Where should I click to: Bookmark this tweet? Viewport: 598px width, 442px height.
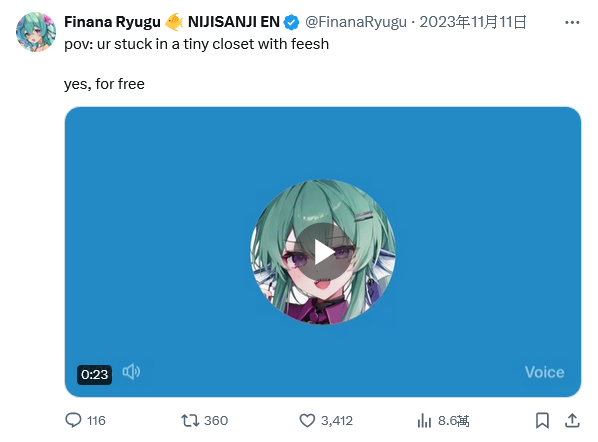(x=542, y=420)
